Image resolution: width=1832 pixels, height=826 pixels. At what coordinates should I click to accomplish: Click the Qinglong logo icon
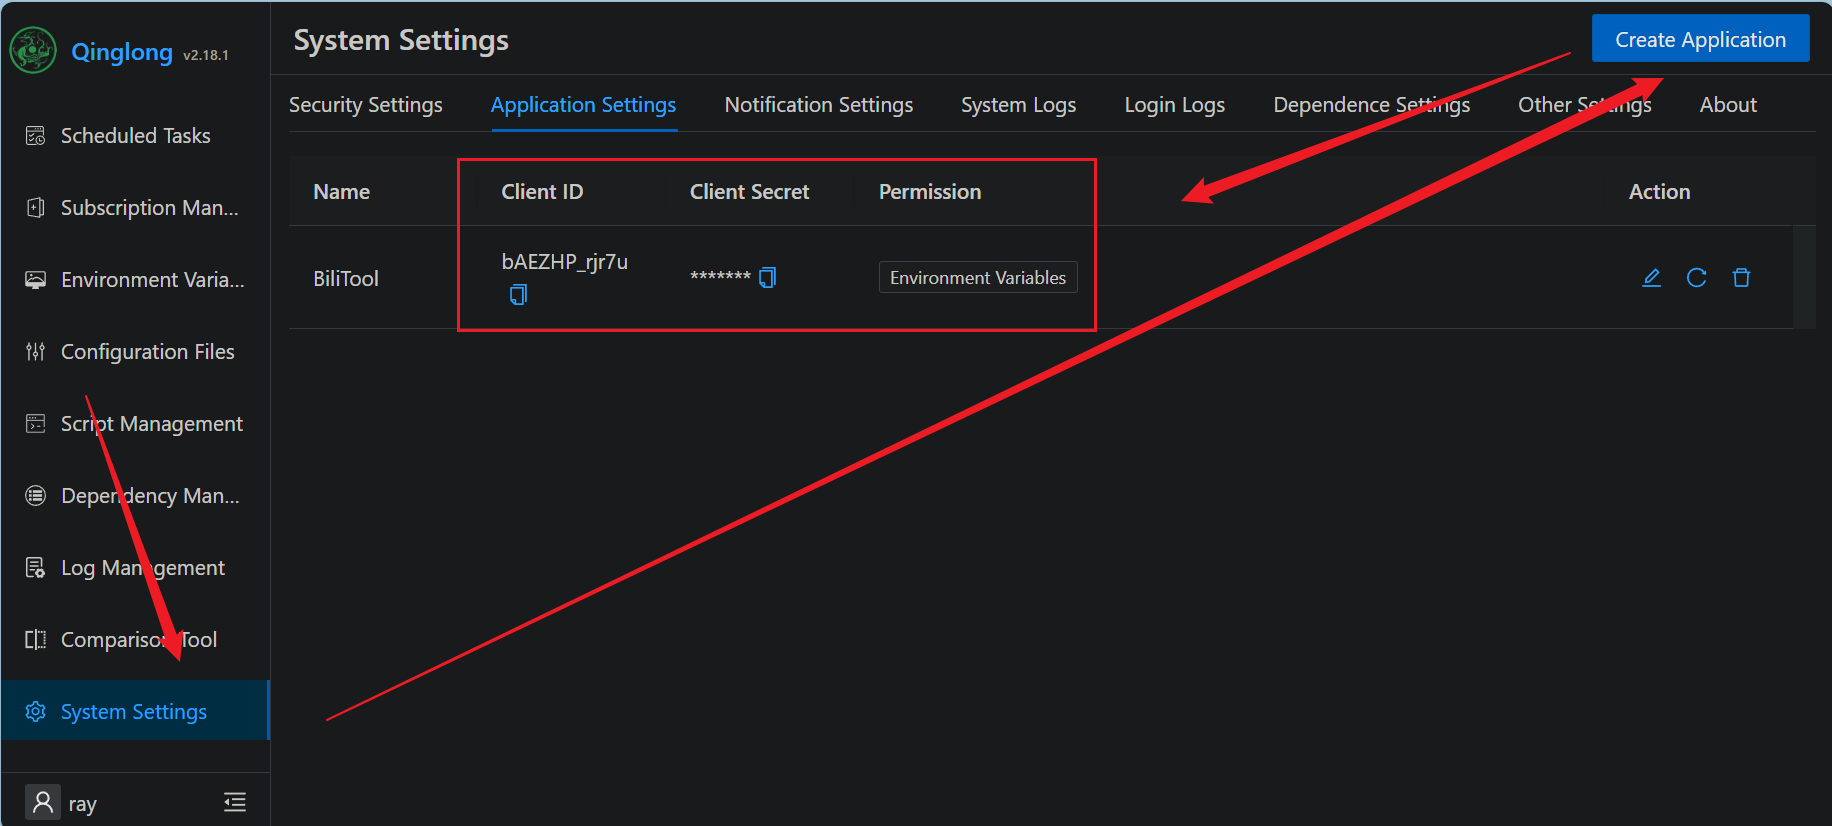coord(33,51)
